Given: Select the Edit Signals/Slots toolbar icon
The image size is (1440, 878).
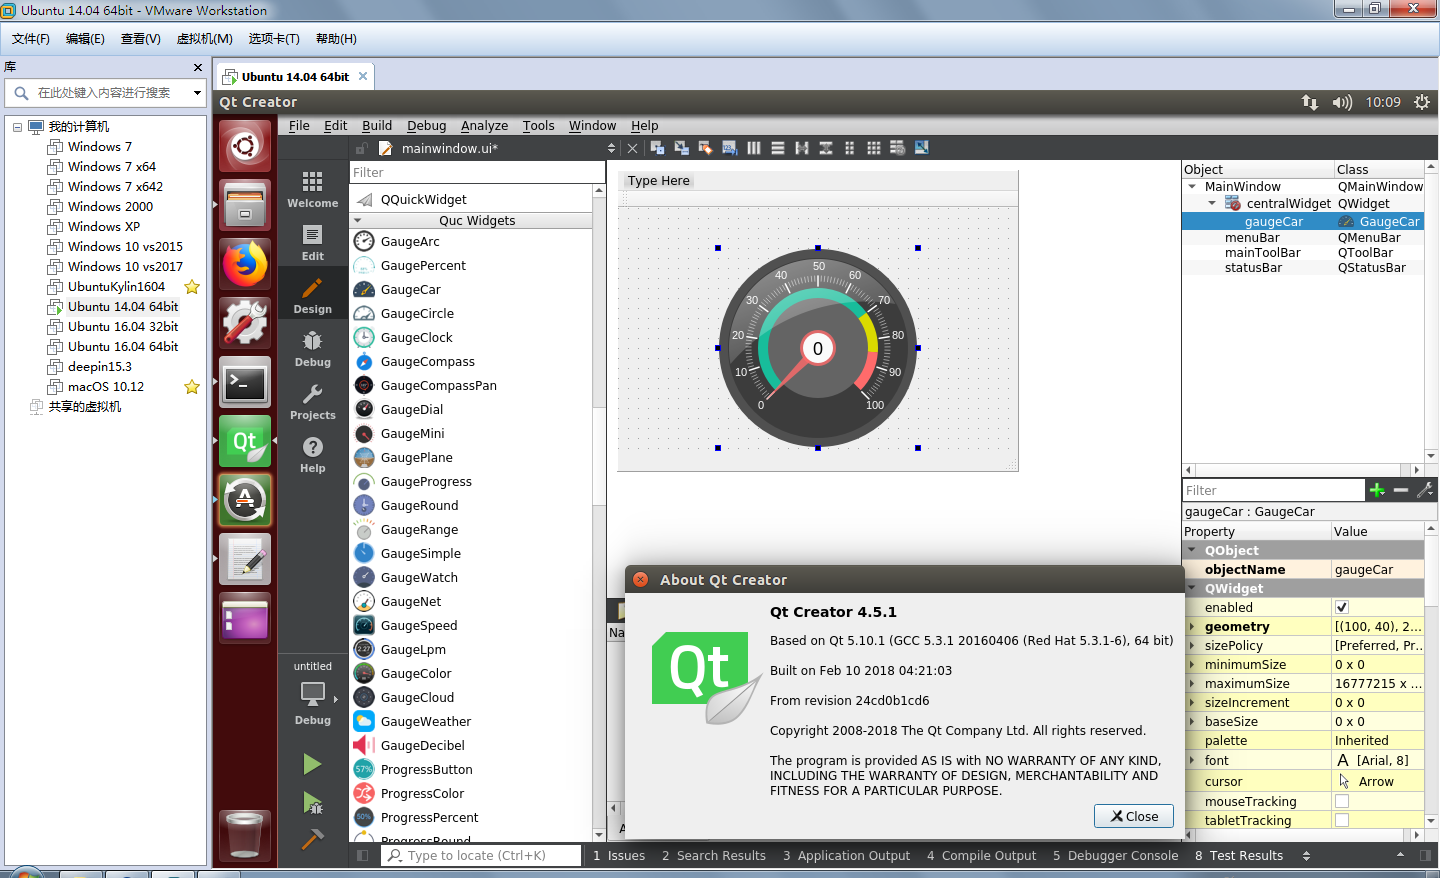Looking at the screenshot, I should (681, 148).
